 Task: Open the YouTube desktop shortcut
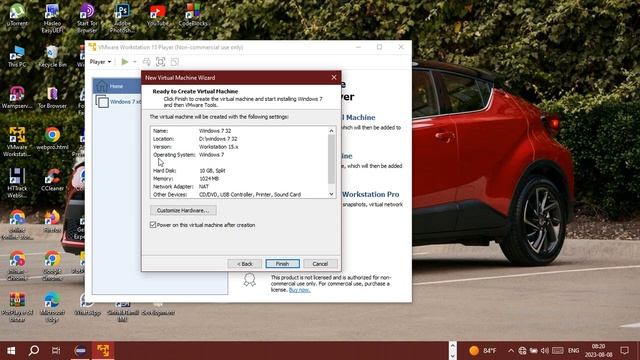pos(158,15)
